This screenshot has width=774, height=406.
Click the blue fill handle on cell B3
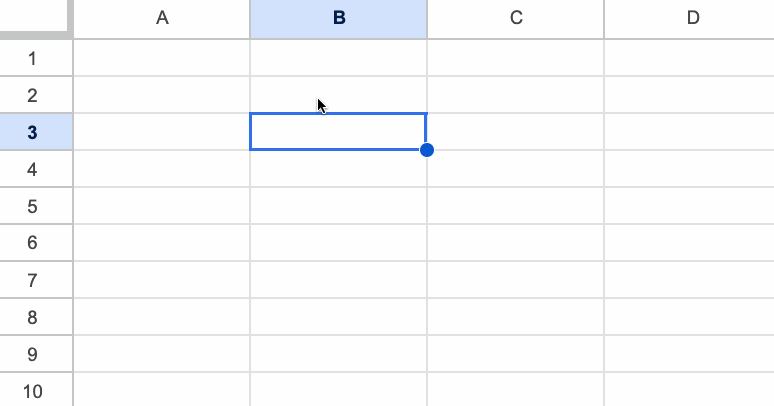427,150
